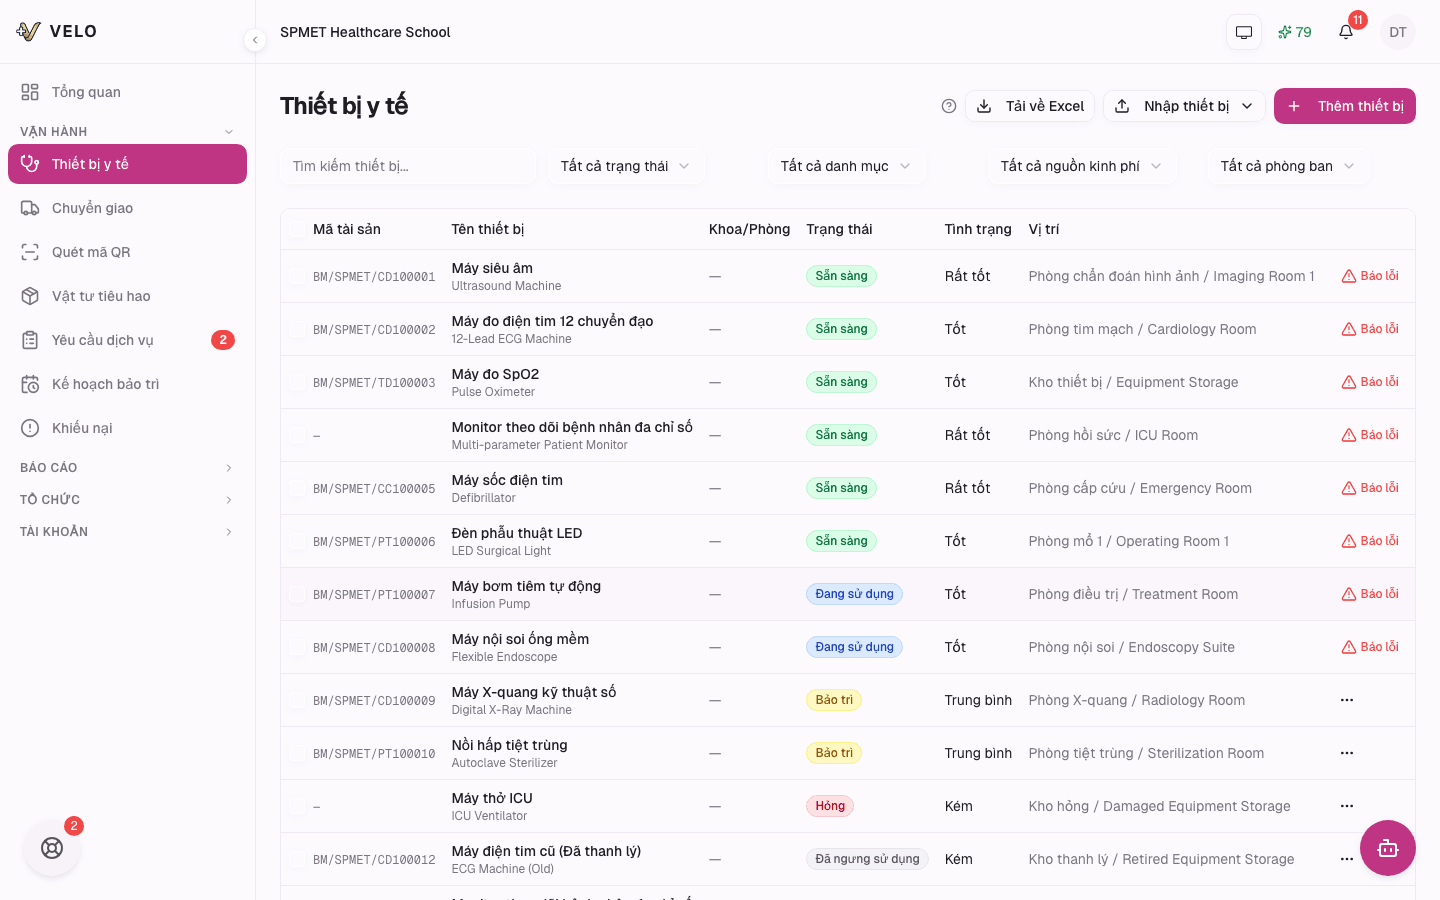
Task: Click the Tìm kiếm thiết bị search field
Action: pyautogui.click(x=408, y=166)
